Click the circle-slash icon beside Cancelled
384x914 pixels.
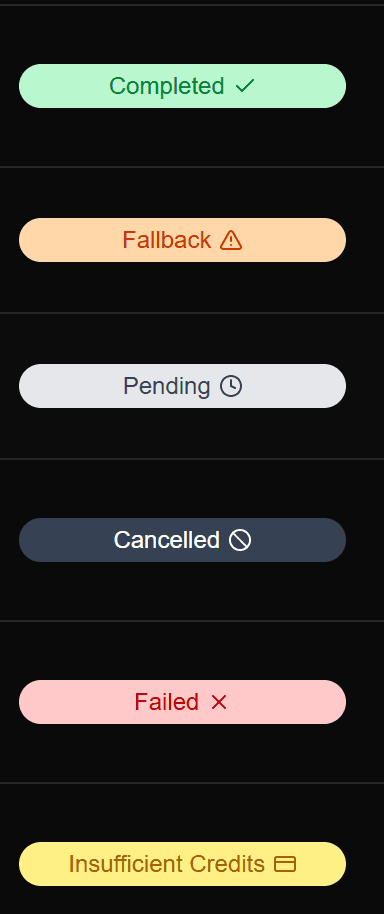[240, 540]
